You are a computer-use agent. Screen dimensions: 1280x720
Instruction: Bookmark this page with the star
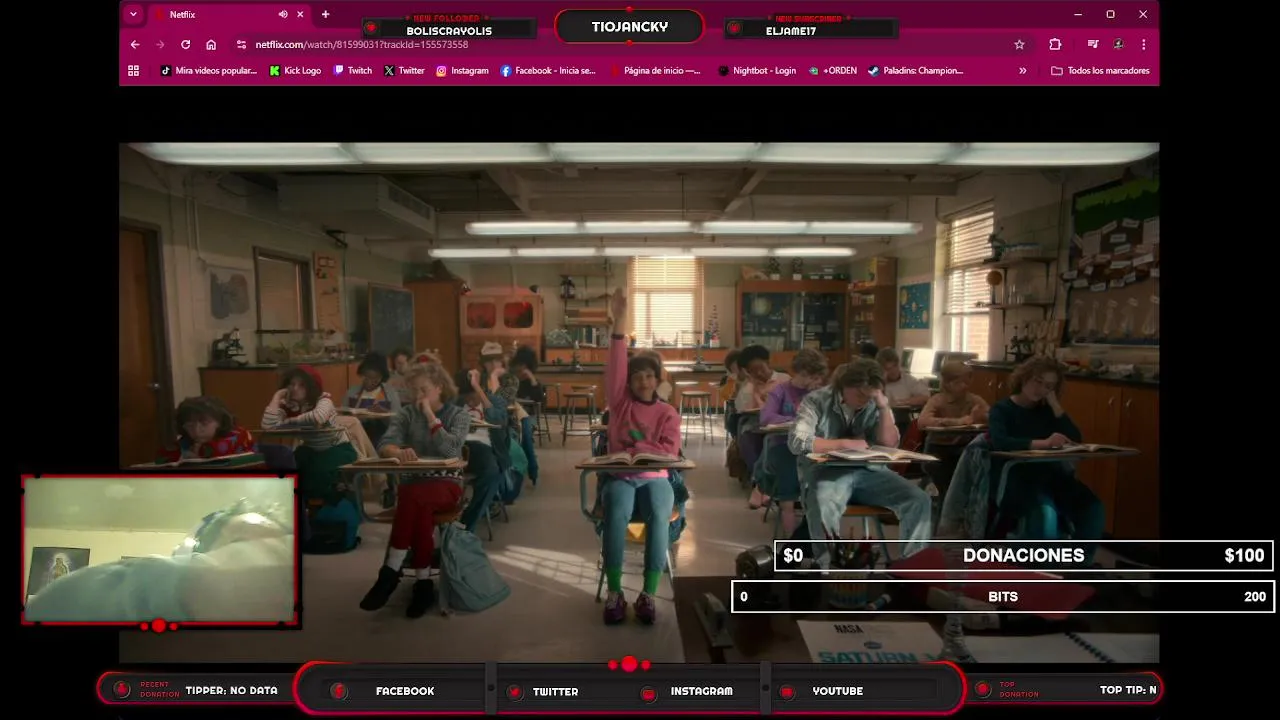1019,44
